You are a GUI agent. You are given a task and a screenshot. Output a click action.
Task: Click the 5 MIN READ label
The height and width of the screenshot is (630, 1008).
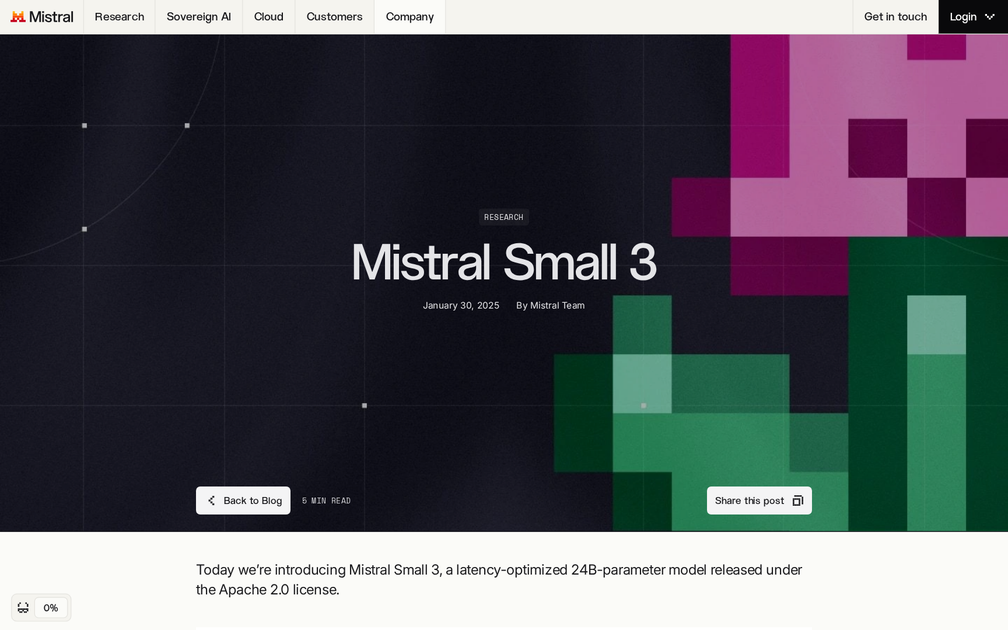point(326,501)
